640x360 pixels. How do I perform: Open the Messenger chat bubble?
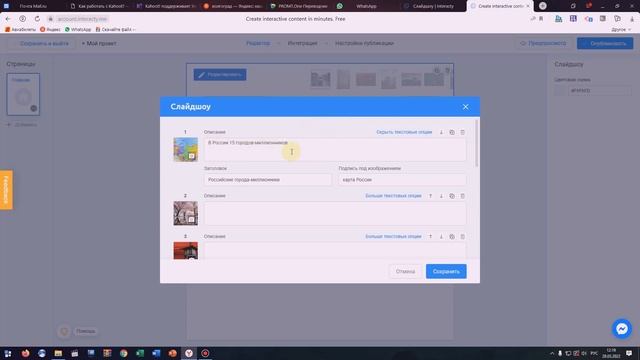point(622,329)
